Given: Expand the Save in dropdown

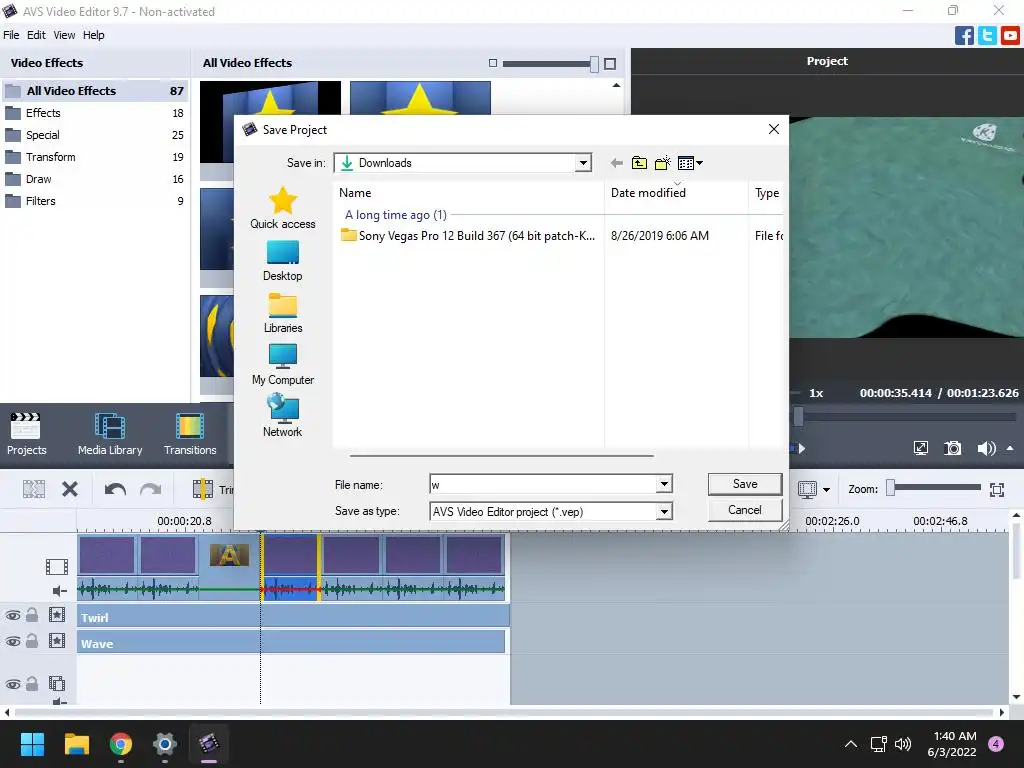Looking at the screenshot, I should pyautogui.click(x=583, y=163).
